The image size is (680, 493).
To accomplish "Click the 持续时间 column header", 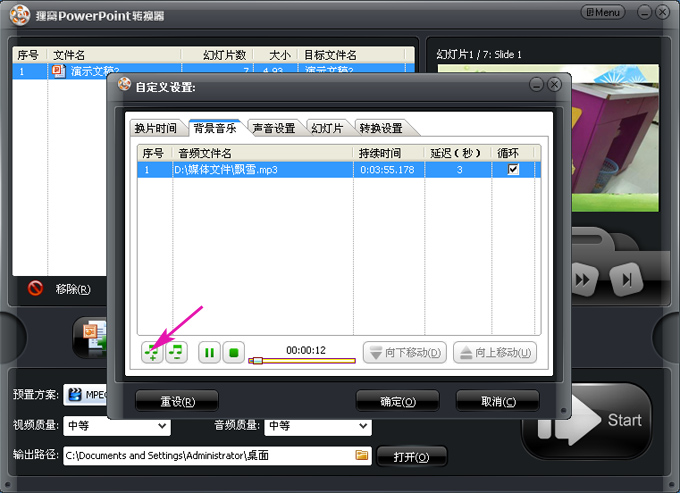I will (x=389, y=153).
